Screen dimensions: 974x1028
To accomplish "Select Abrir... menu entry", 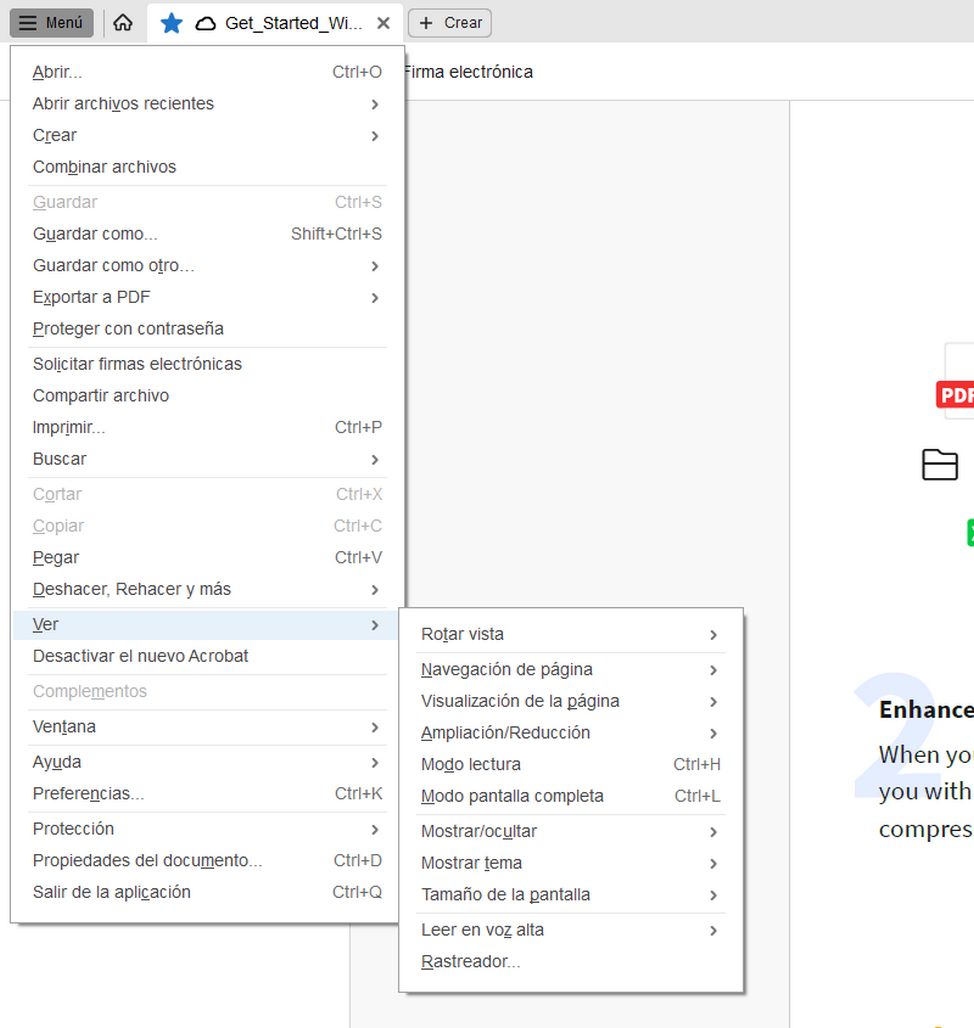I will coord(207,71).
